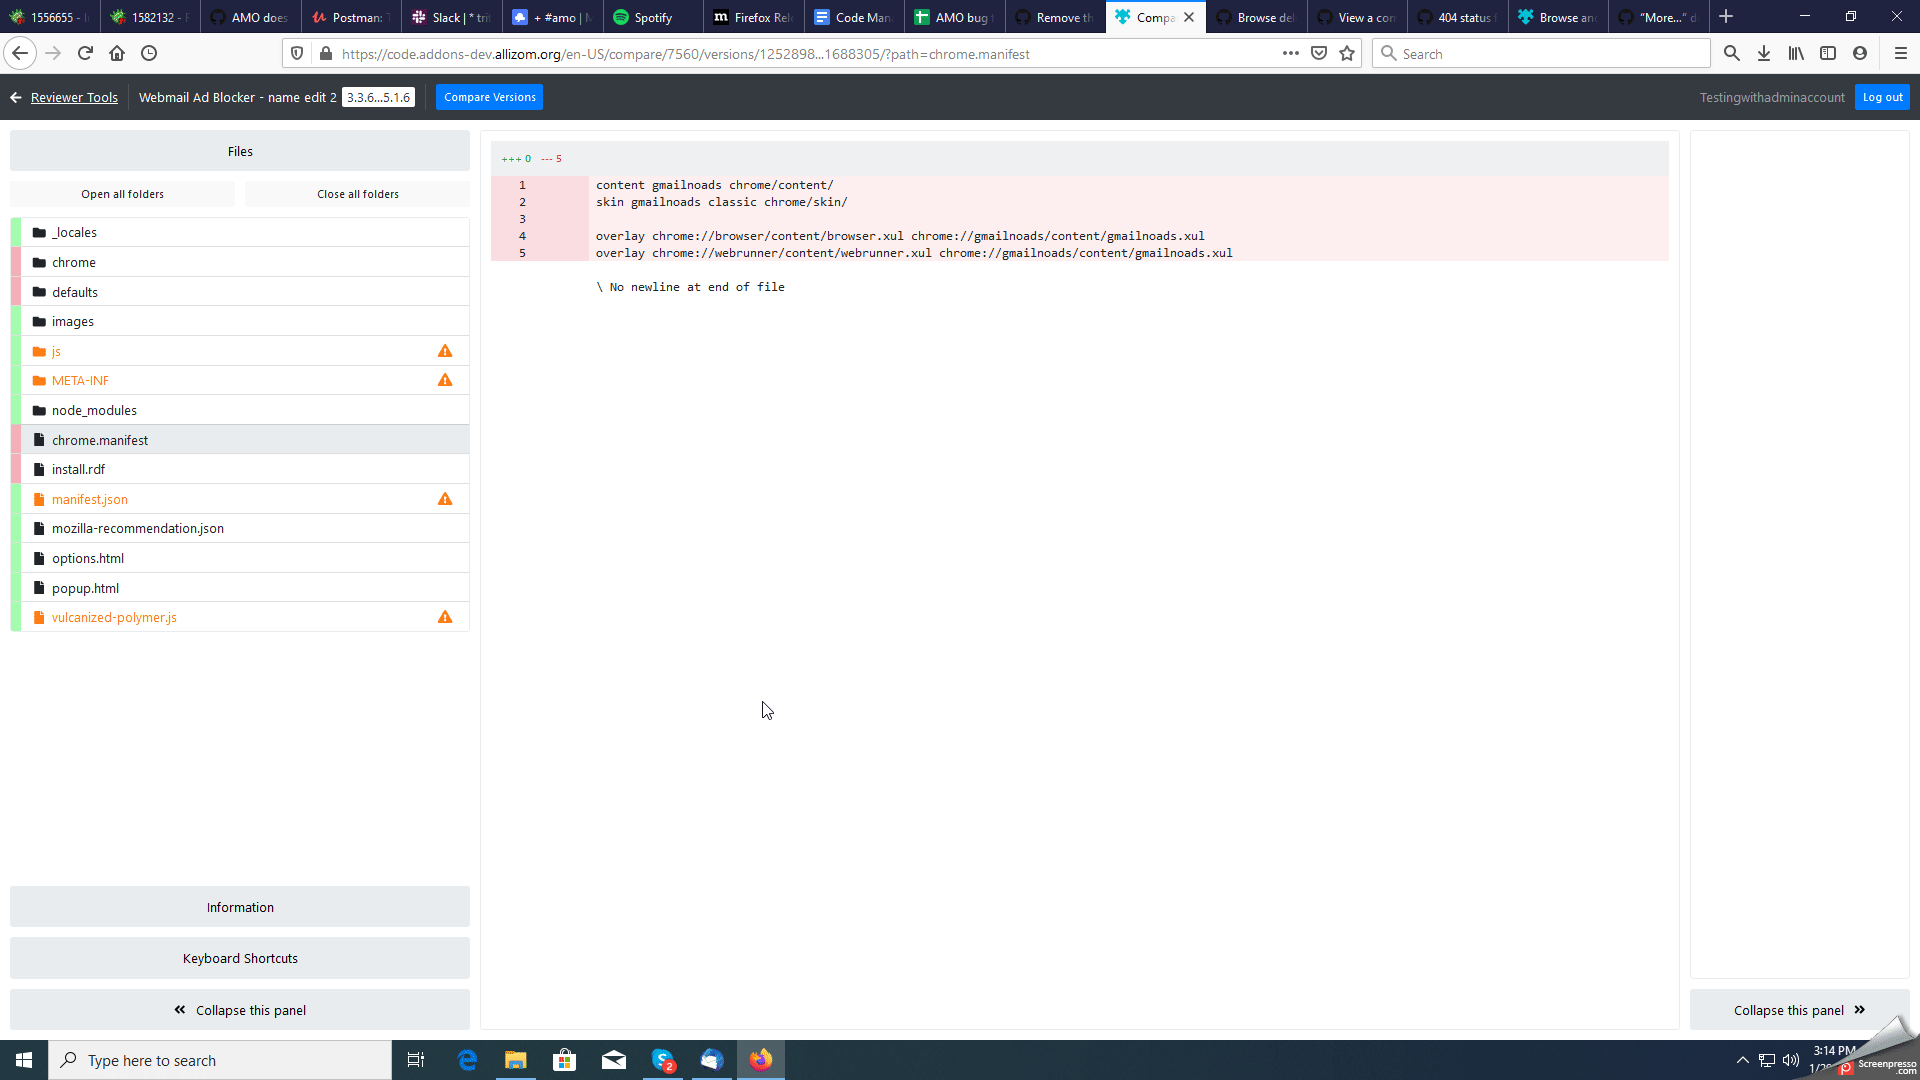1920x1080 pixels.
Task: Switch to the Spotify browser tab
Action: click(652, 17)
